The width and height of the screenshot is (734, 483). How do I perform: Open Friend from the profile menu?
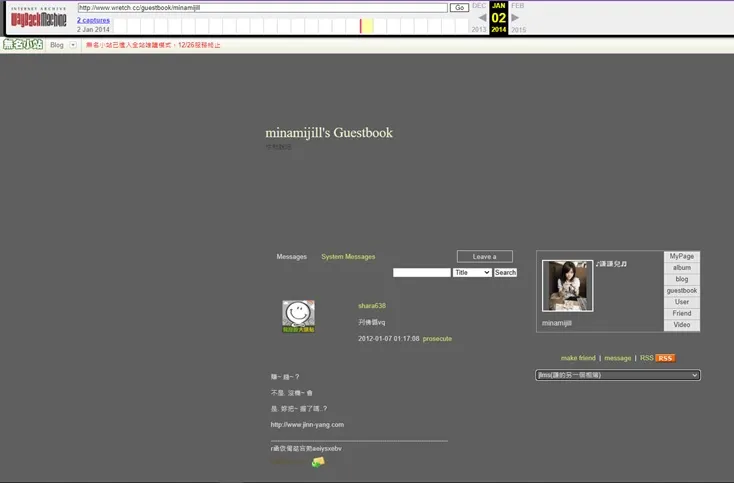click(682, 313)
